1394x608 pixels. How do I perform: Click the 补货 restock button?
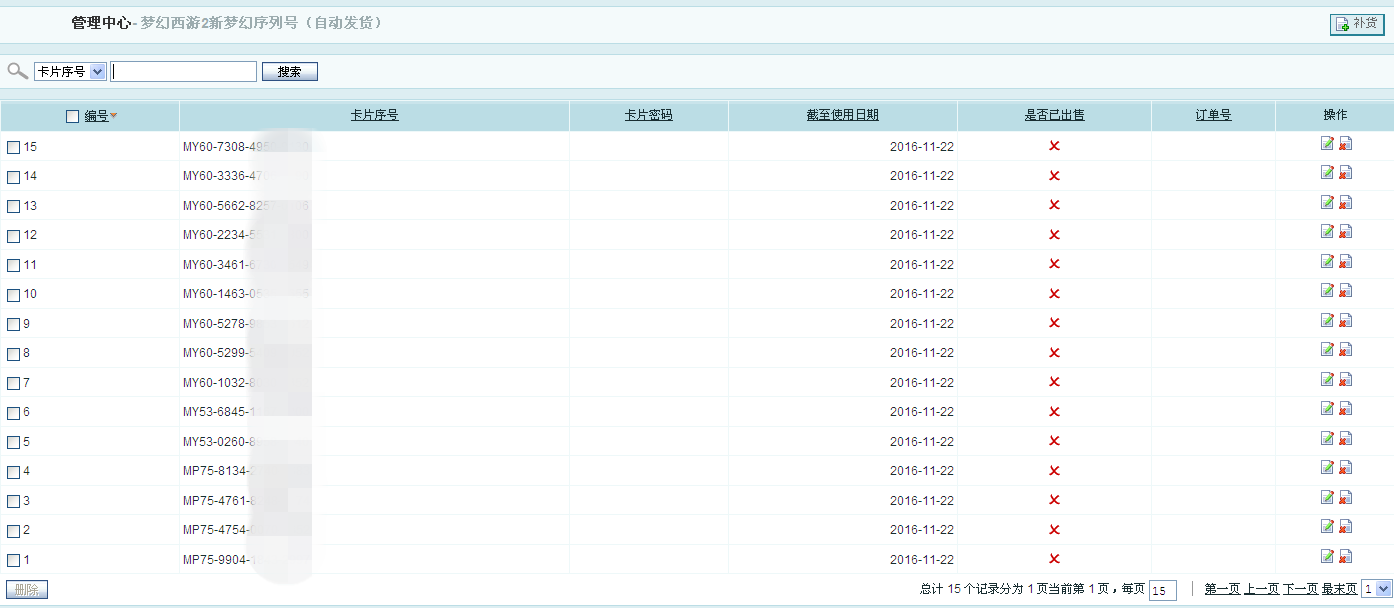coord(1357,24)
